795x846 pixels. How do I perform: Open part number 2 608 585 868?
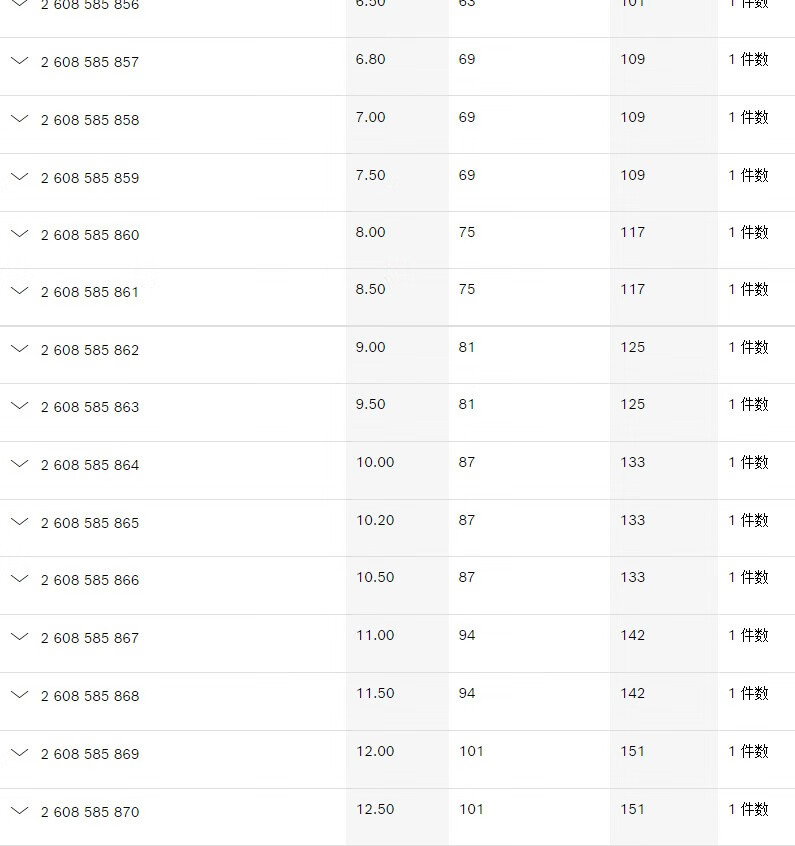click(x=90, y=696)
